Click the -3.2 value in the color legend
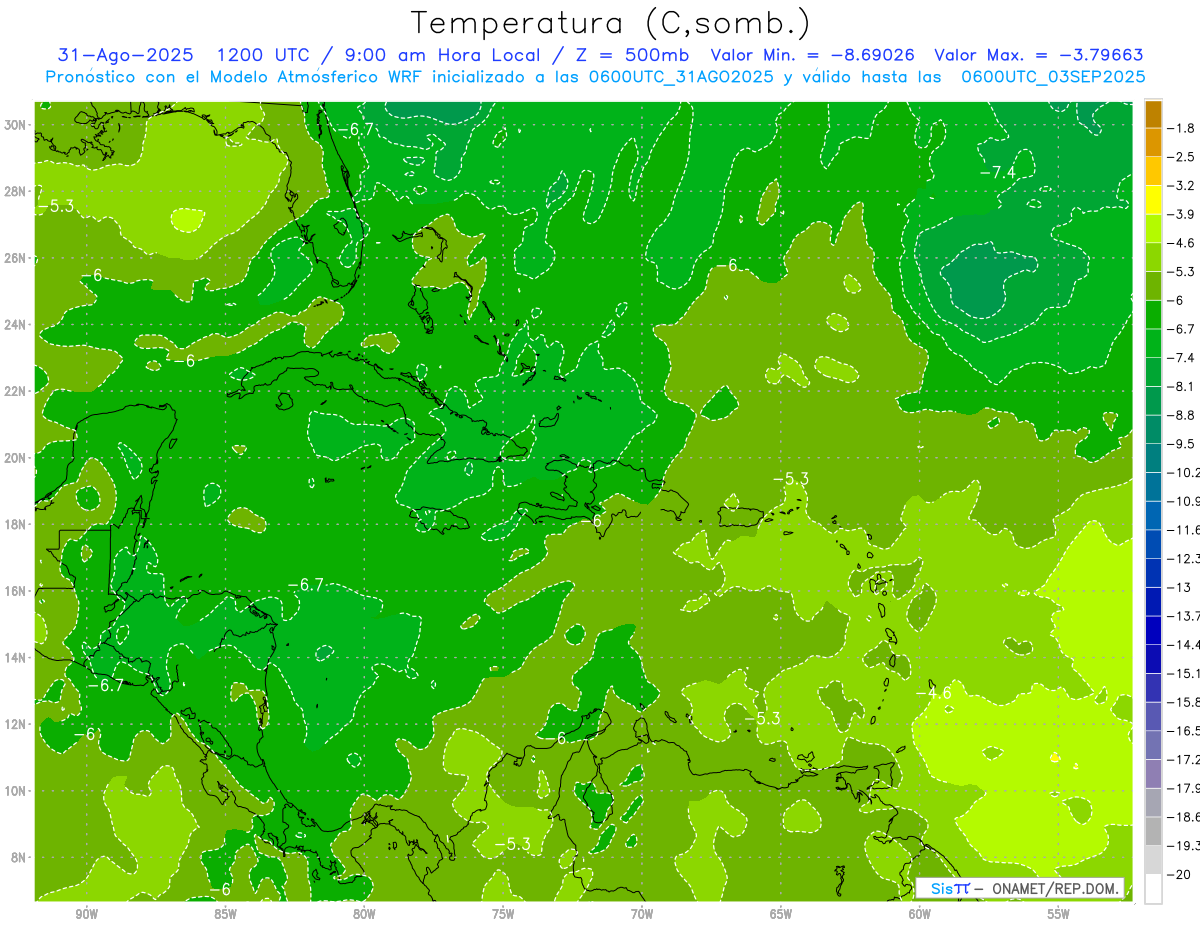This screenshot has height=927, width=1200. click(x=1180, y=186)
